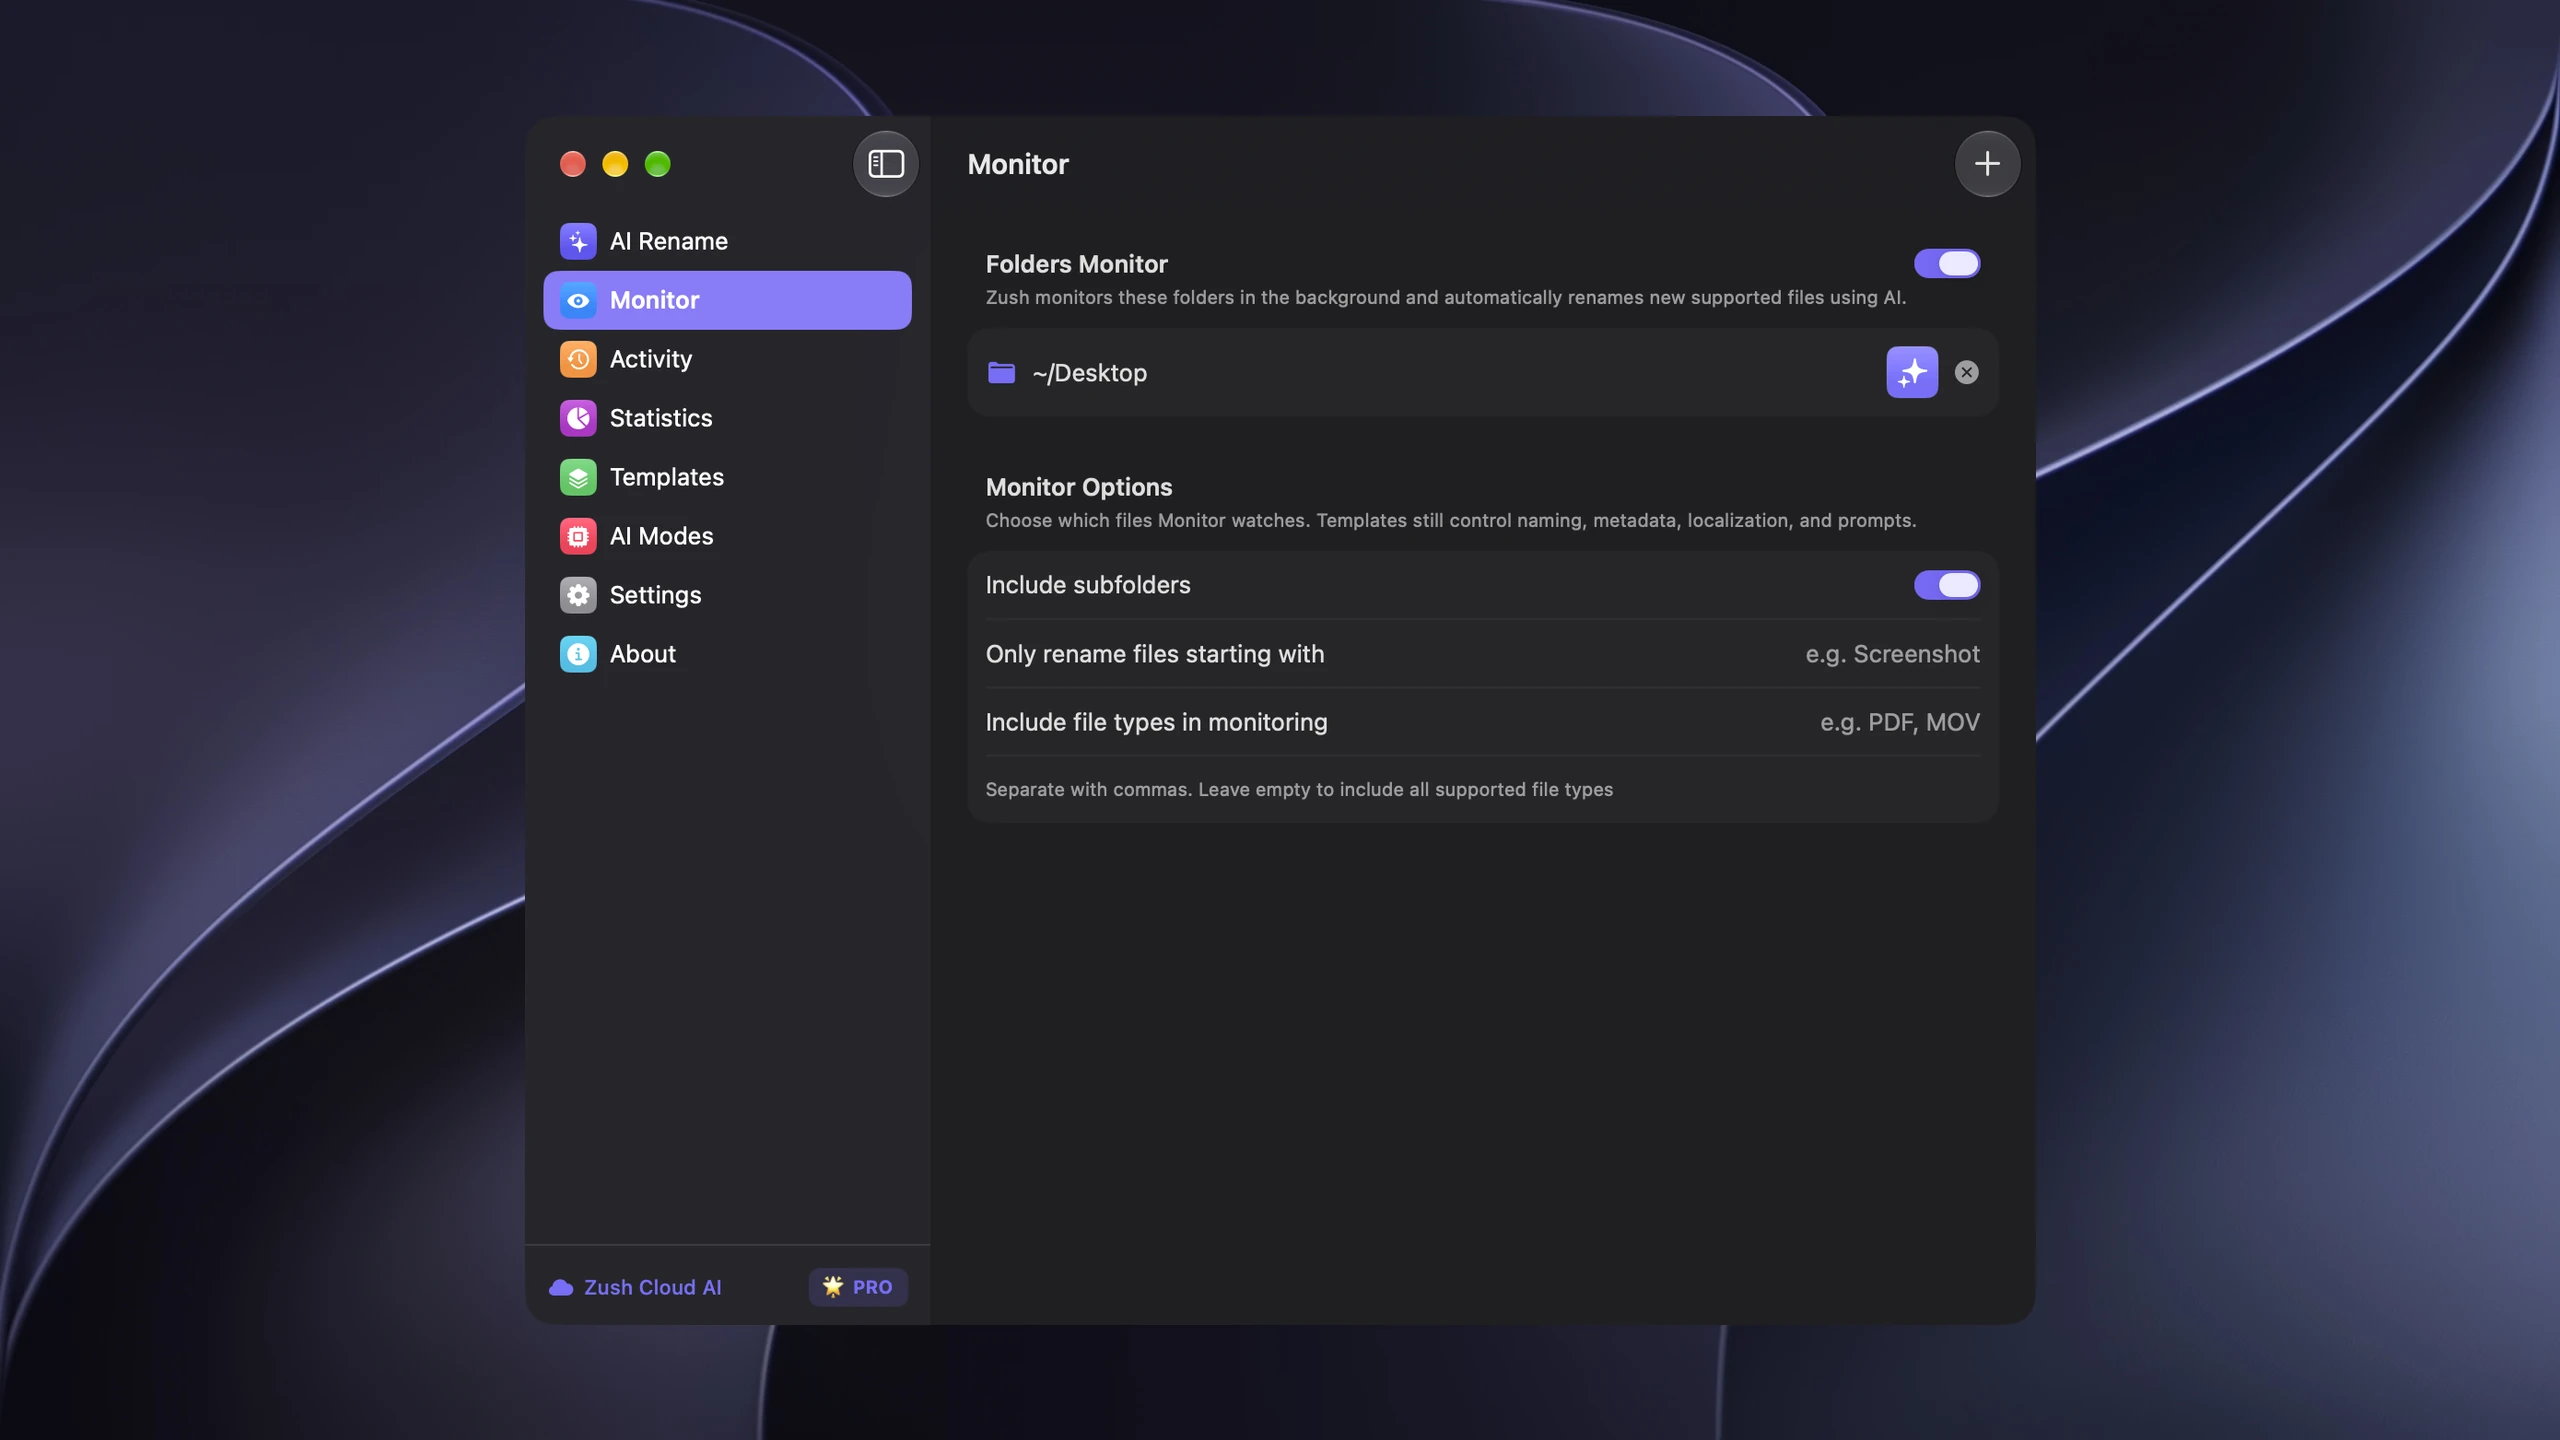Remove the ~/Desktop folder with the x icon
Screen dimensions: 2560x1440
click(x=1966, y=372)
